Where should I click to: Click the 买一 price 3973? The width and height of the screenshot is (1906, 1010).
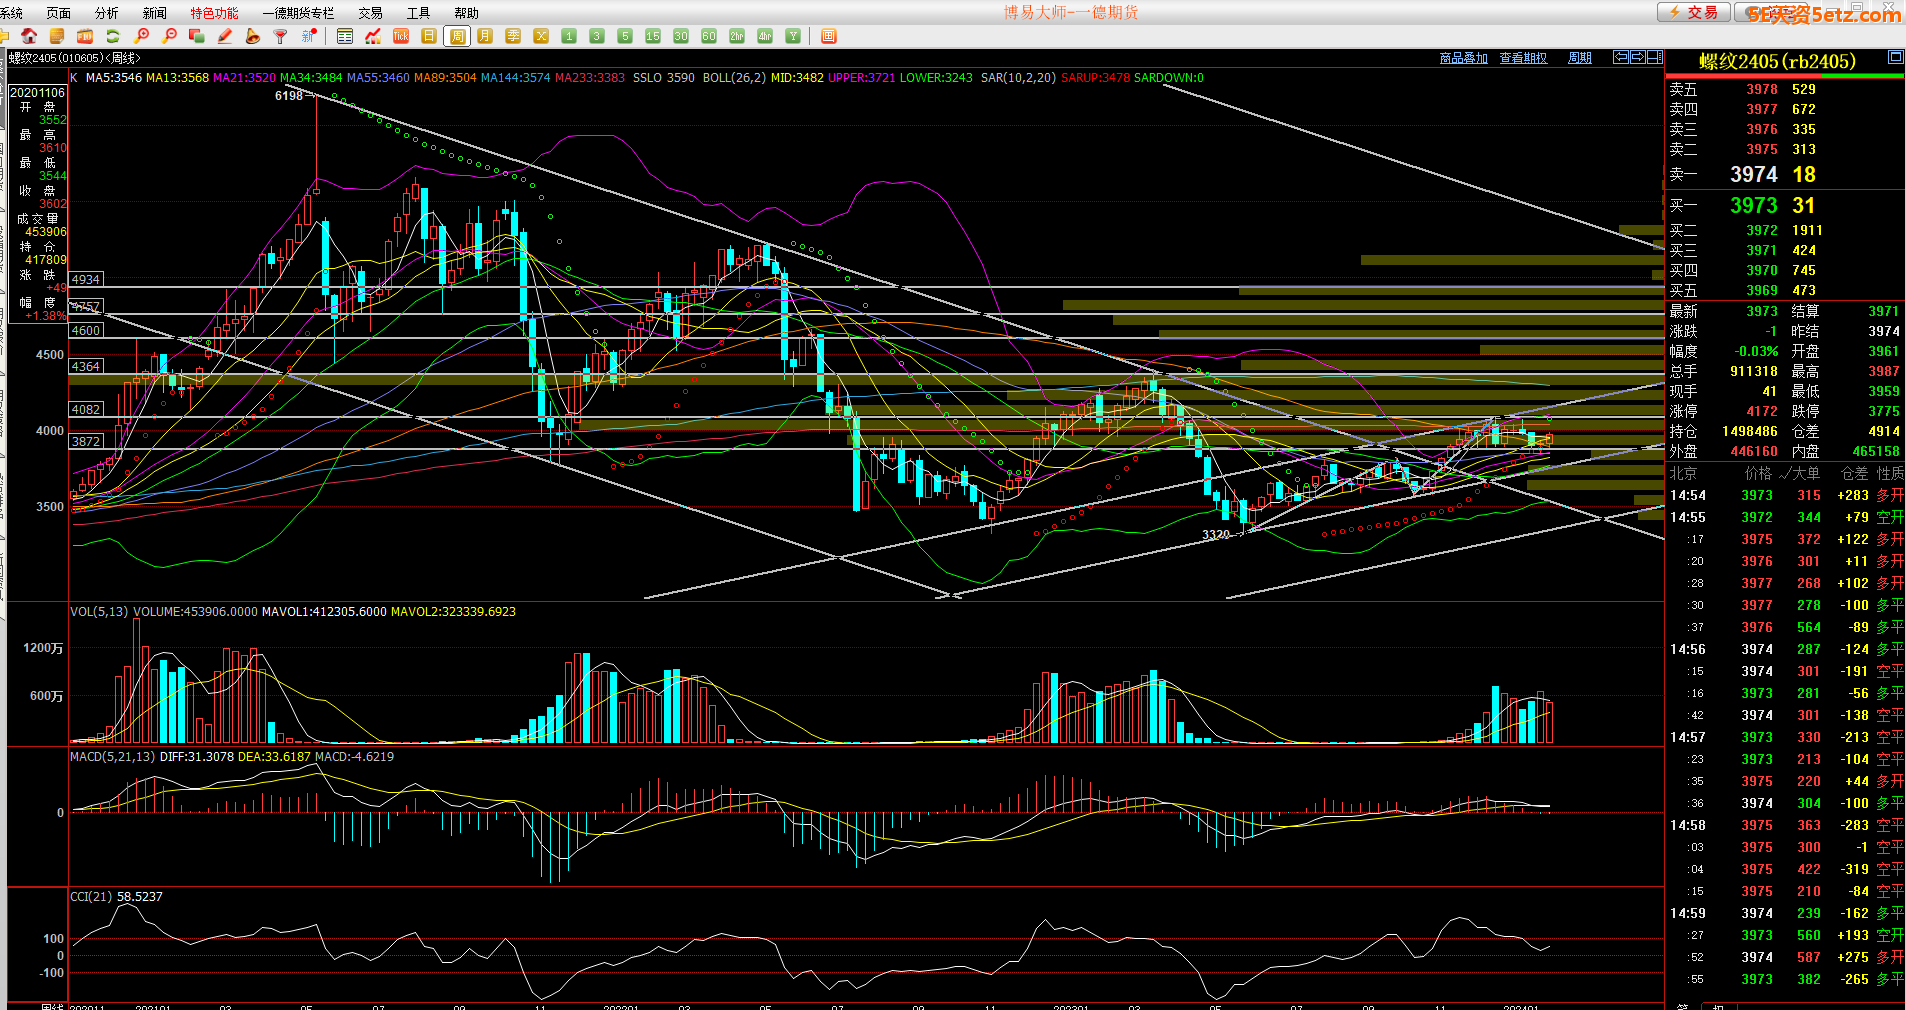[1754, 205]
